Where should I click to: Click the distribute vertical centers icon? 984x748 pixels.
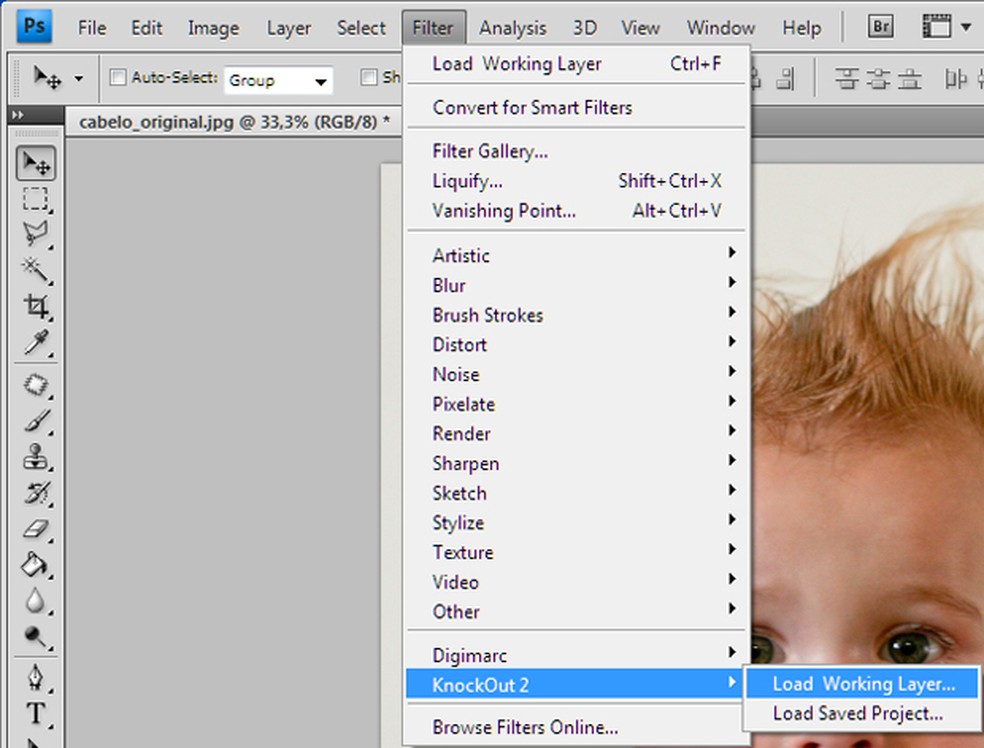pyautogui.click(x=877, y=80)
